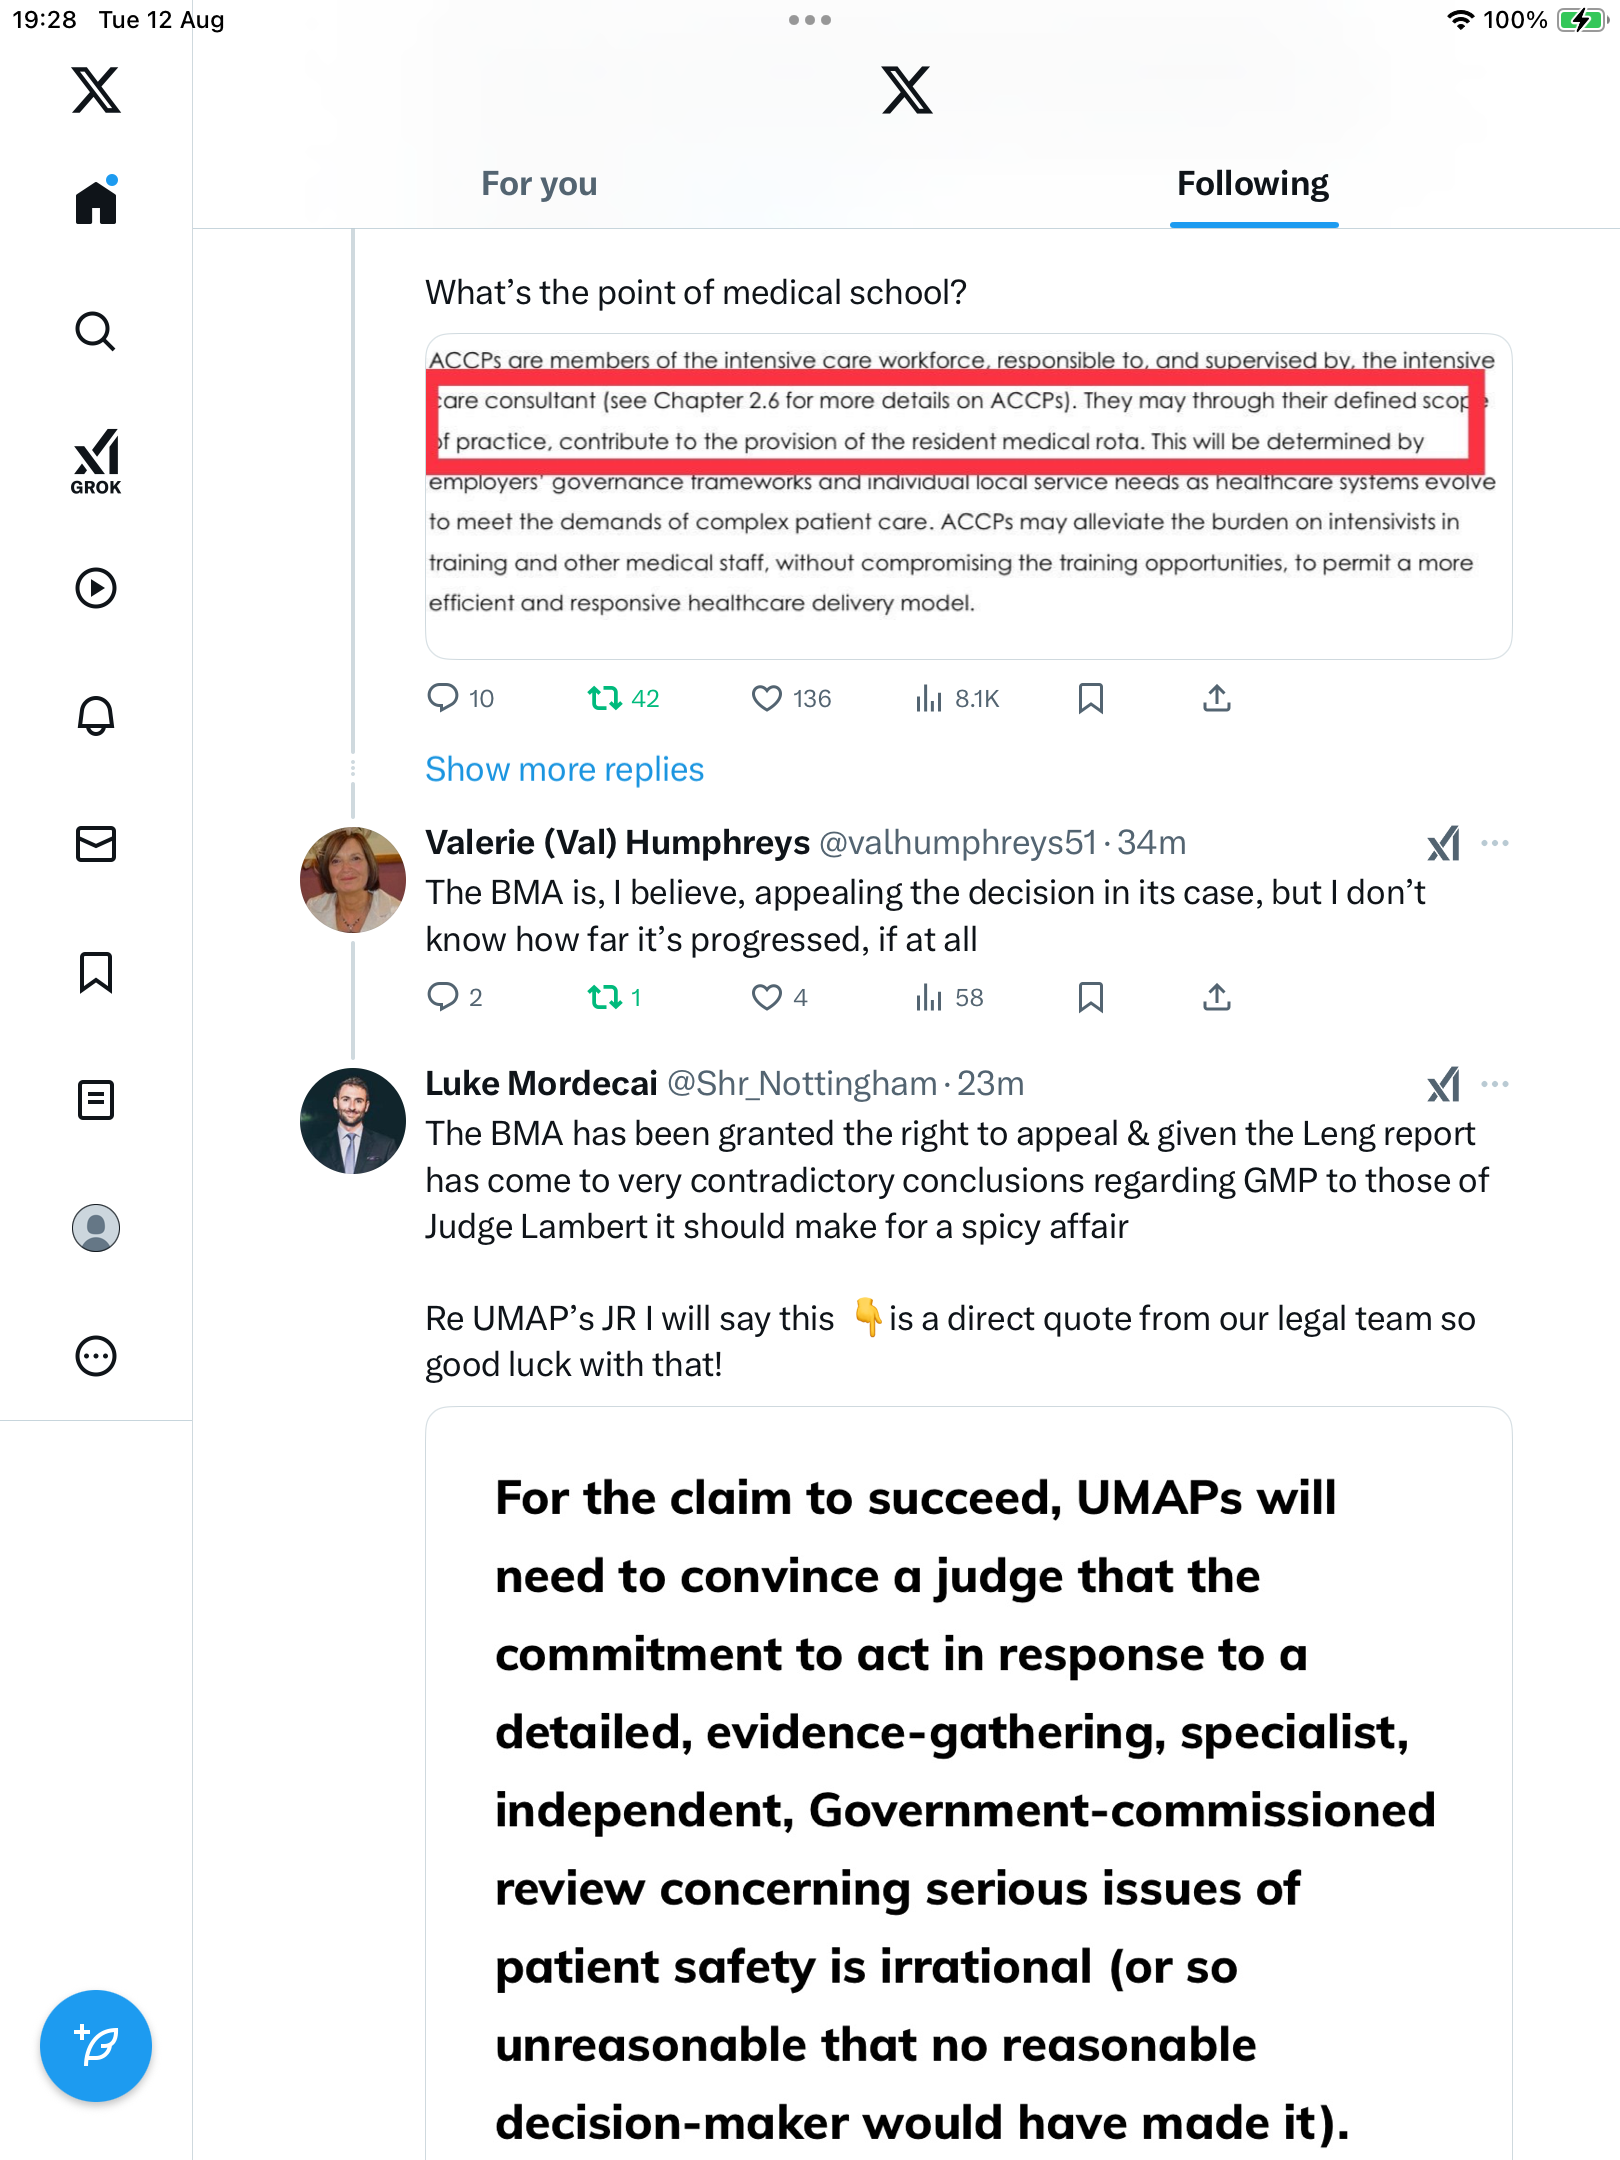Open the sidebar Bookmarks page
Image resolution: width=1620 pixels, height=2160 pixels.
click(x=96, y=971)
